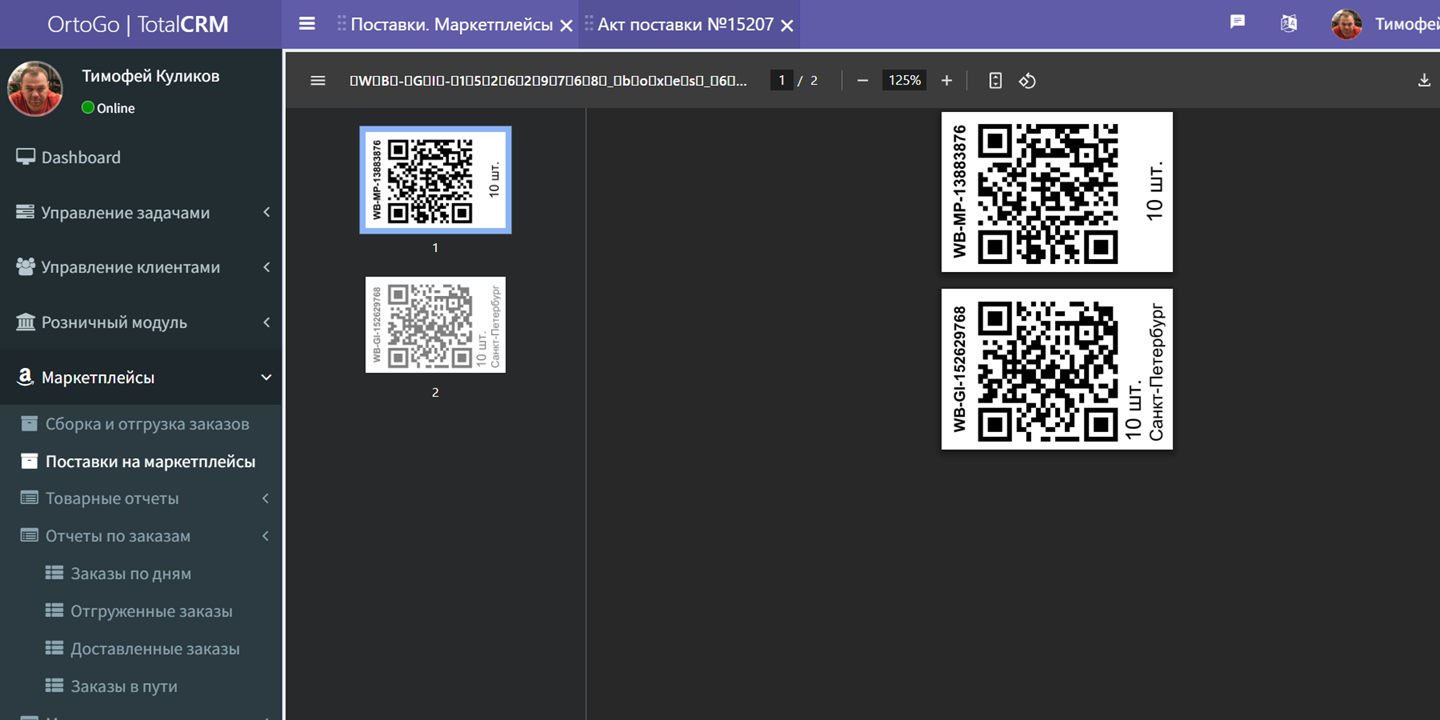Toggle the sidebar with the top hamburger icon
Image resolution: width=1440 pixels, height=720 pixels.
click(307, 24)
